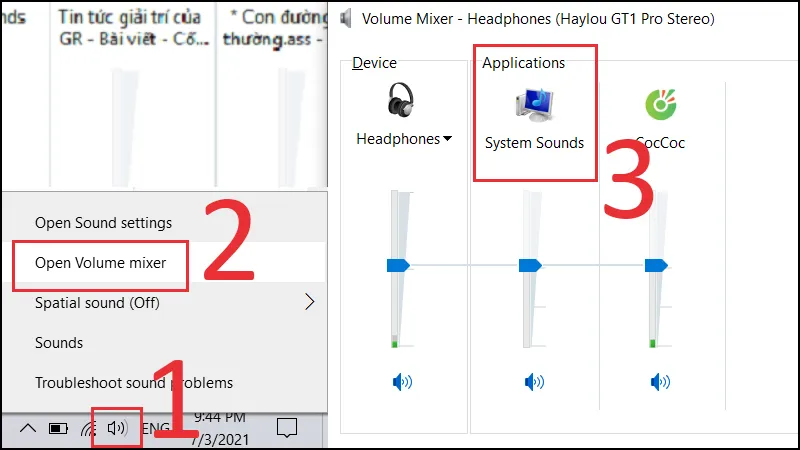Click the System Sounds volume slider handle
800x450 pixels.
(530, 265)
